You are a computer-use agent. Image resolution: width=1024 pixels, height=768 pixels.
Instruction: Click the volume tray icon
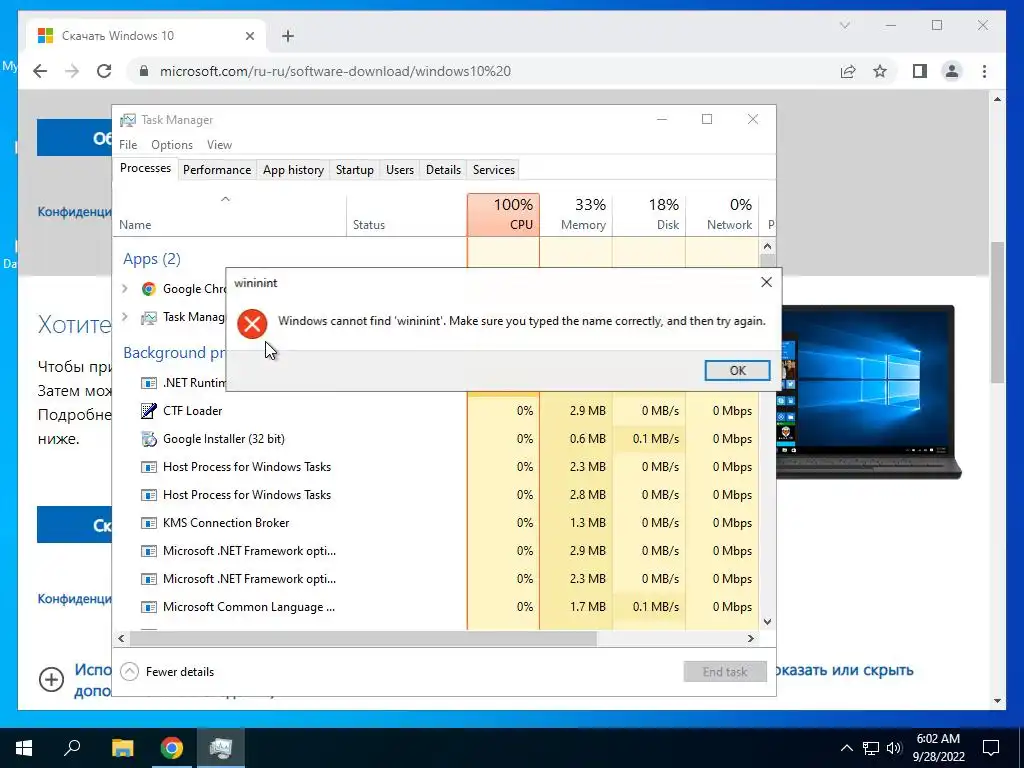point(894,748)
